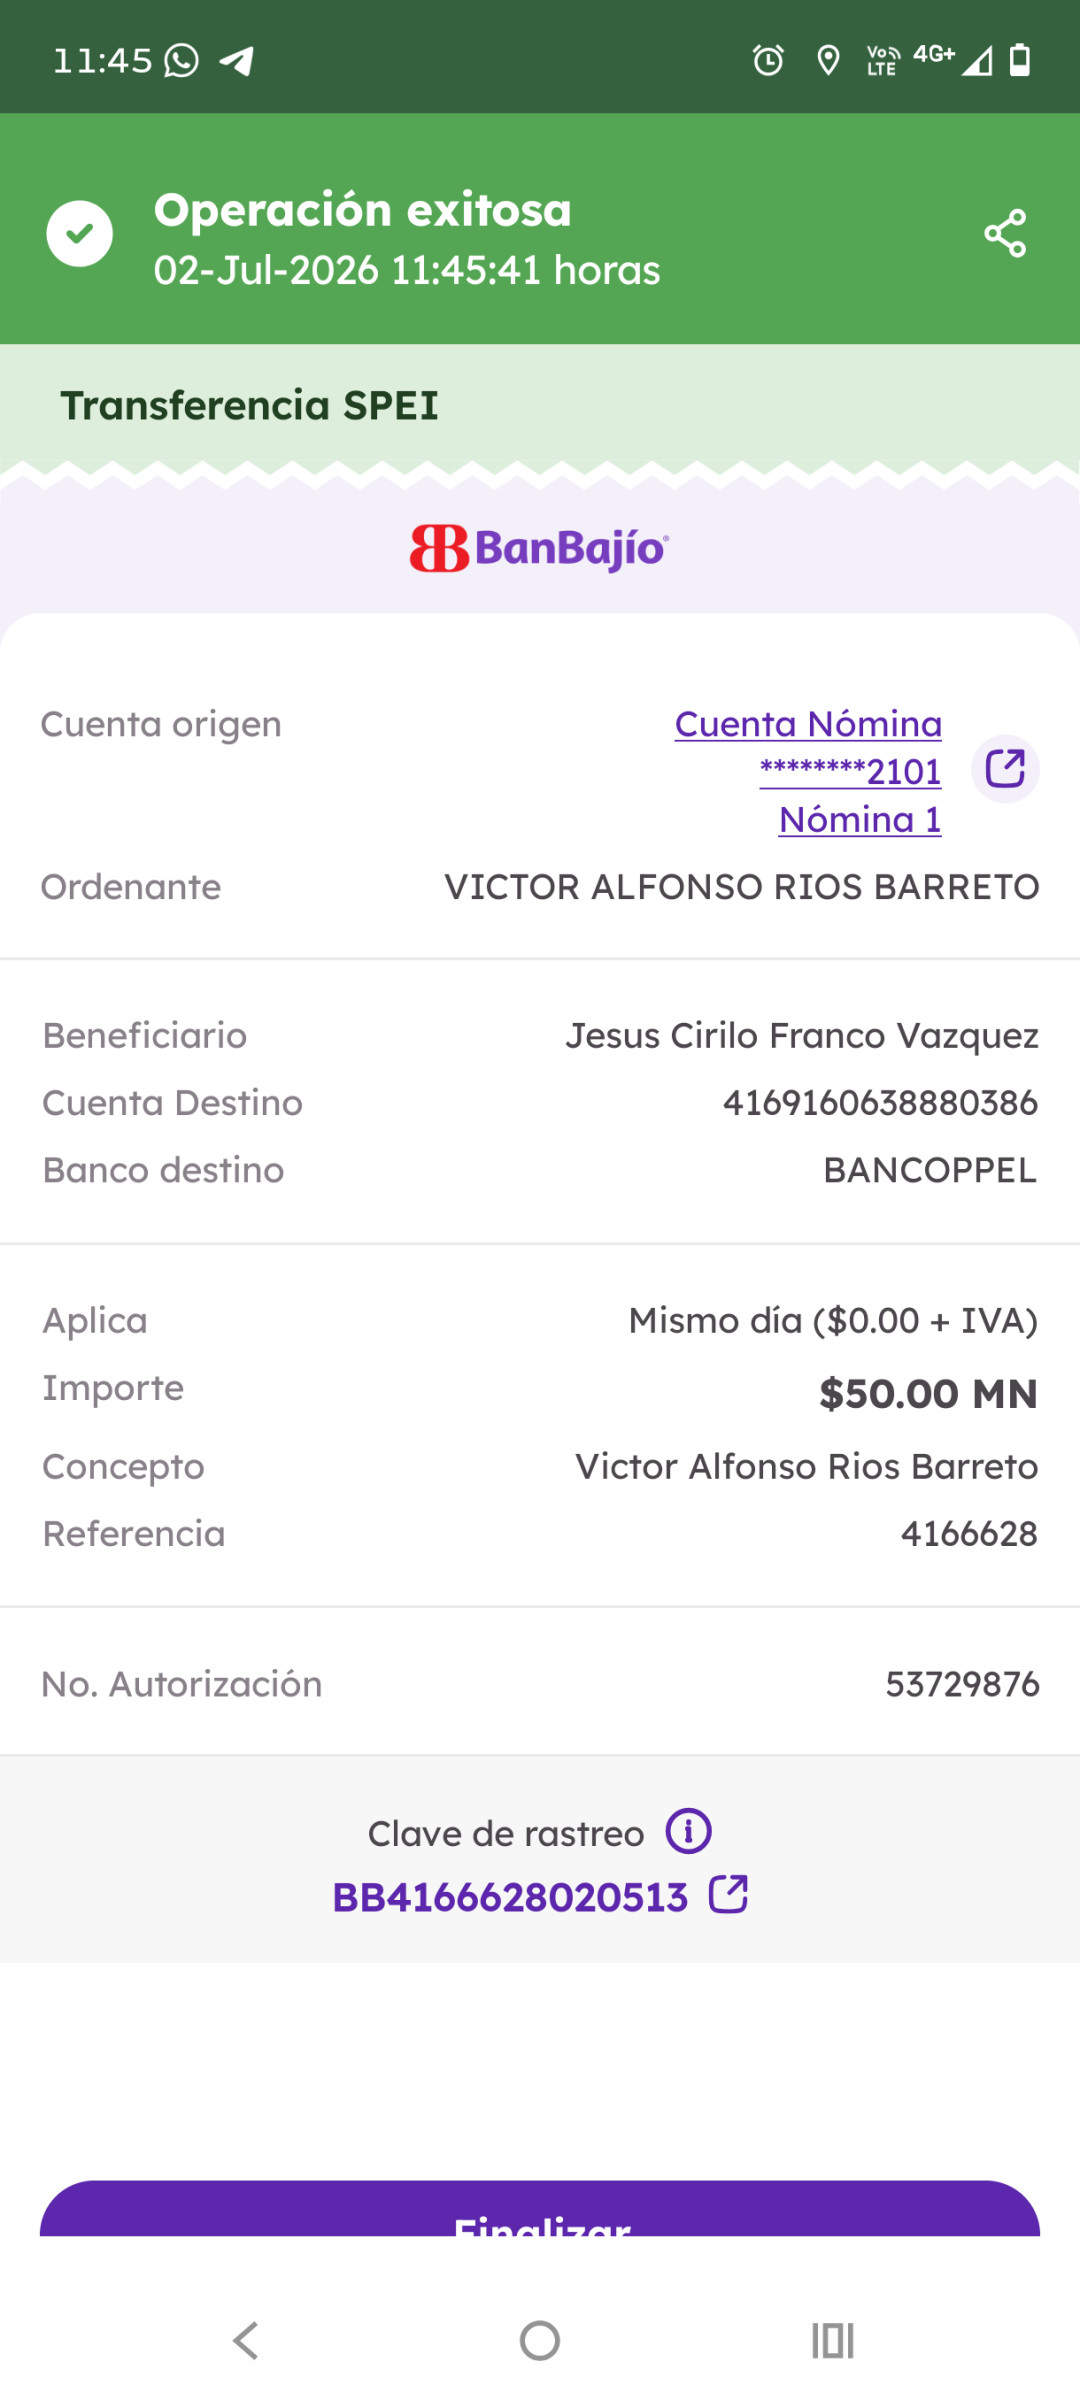Screen dimensions: 1080x2400
Task: Tap the share icon in green header
Action: click(1005, 233)
